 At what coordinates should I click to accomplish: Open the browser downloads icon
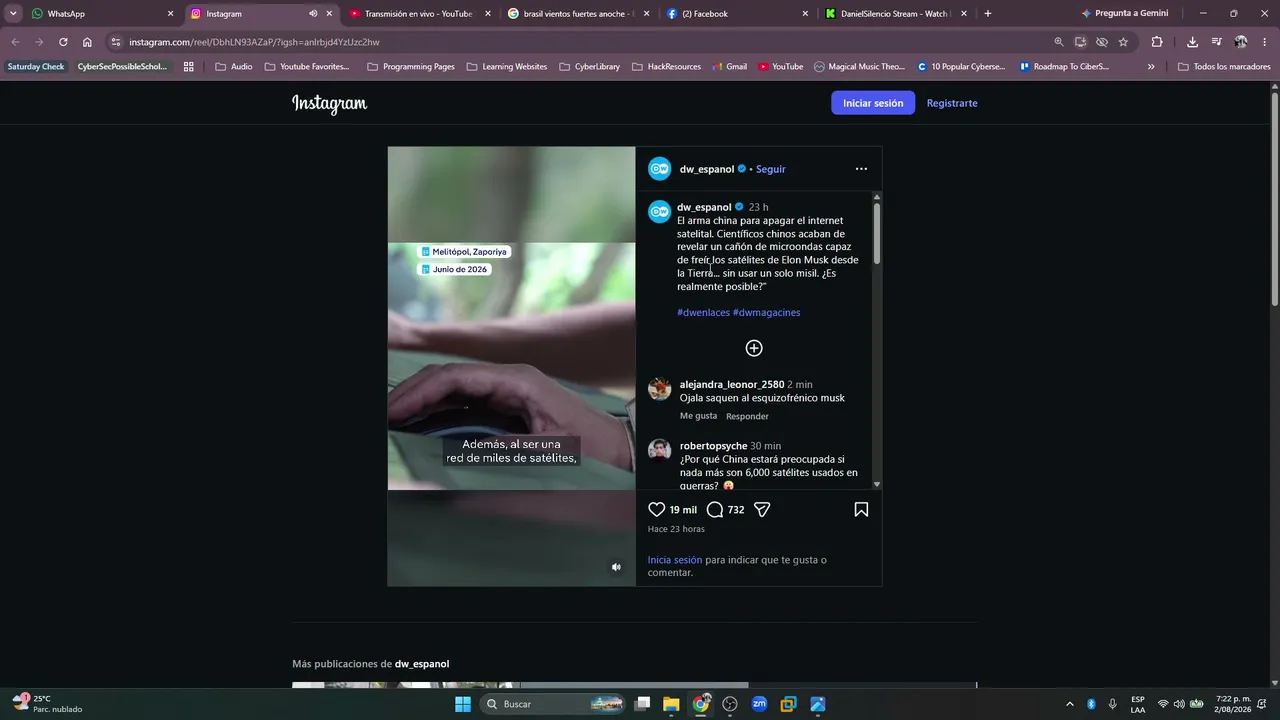tap(1192, 42)
